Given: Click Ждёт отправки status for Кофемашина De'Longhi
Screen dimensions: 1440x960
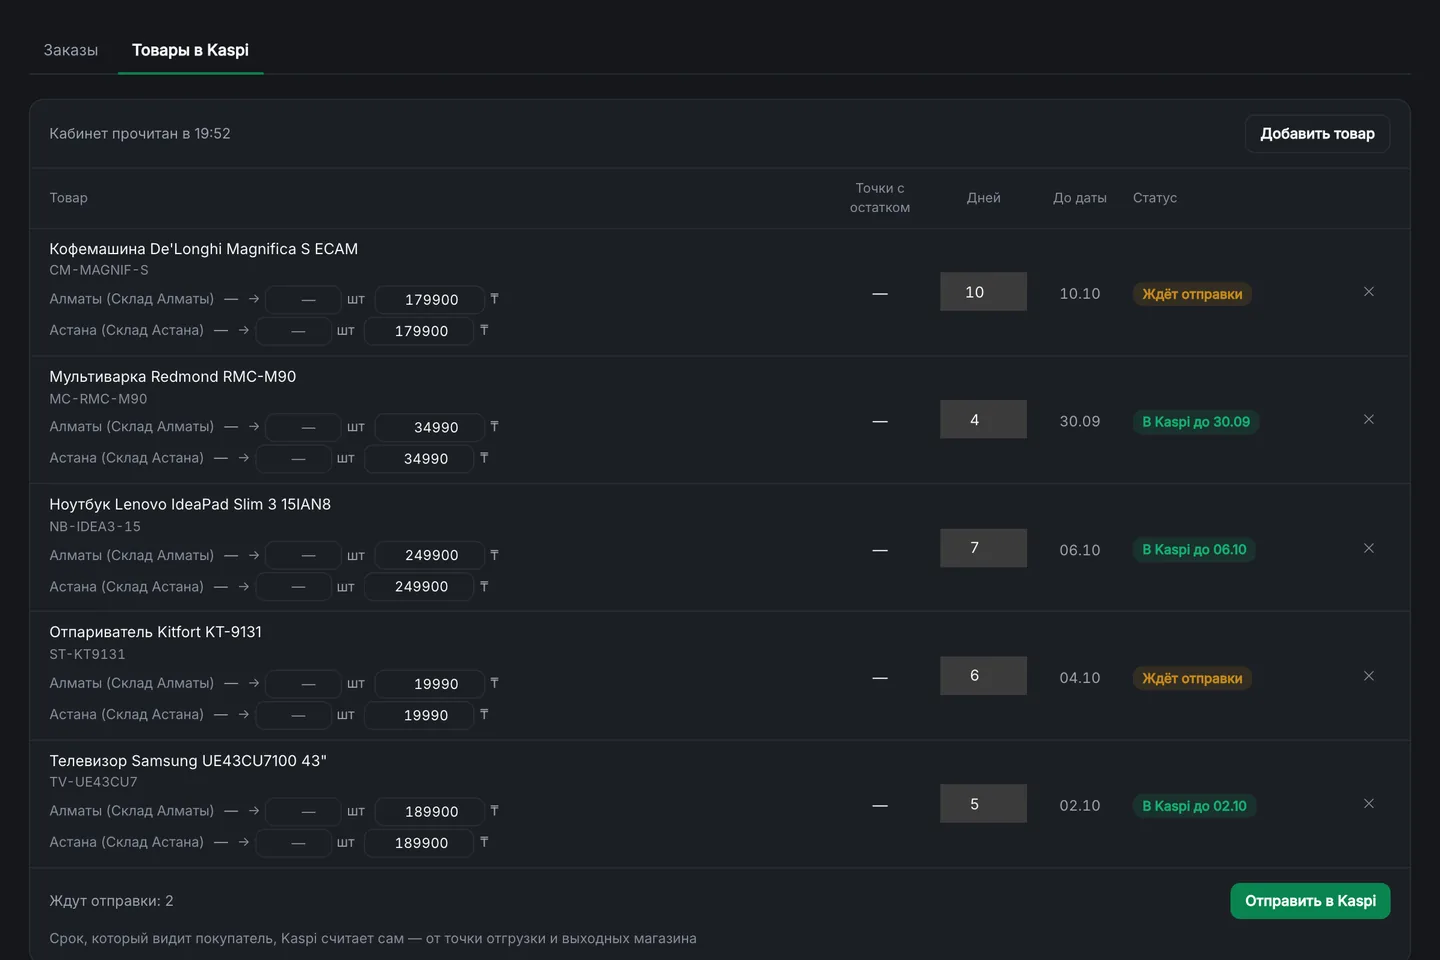Looking at the screenshot, I should [x=1193, y=294].
